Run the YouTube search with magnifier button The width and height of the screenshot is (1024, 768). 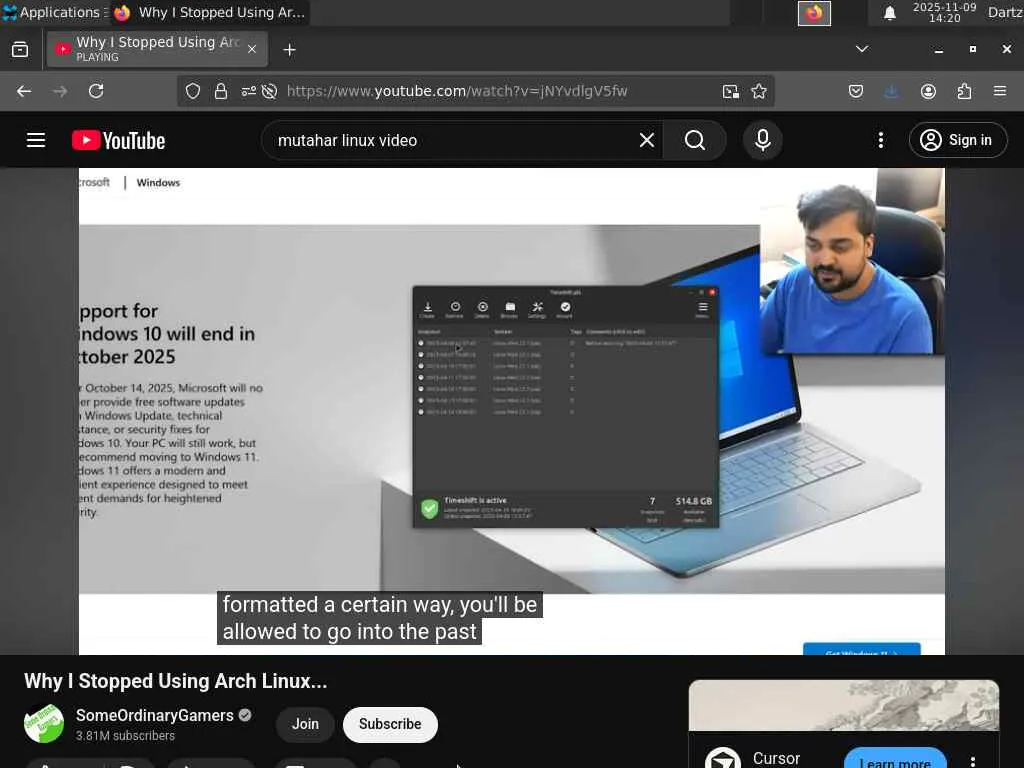click(x=695, y=140)
